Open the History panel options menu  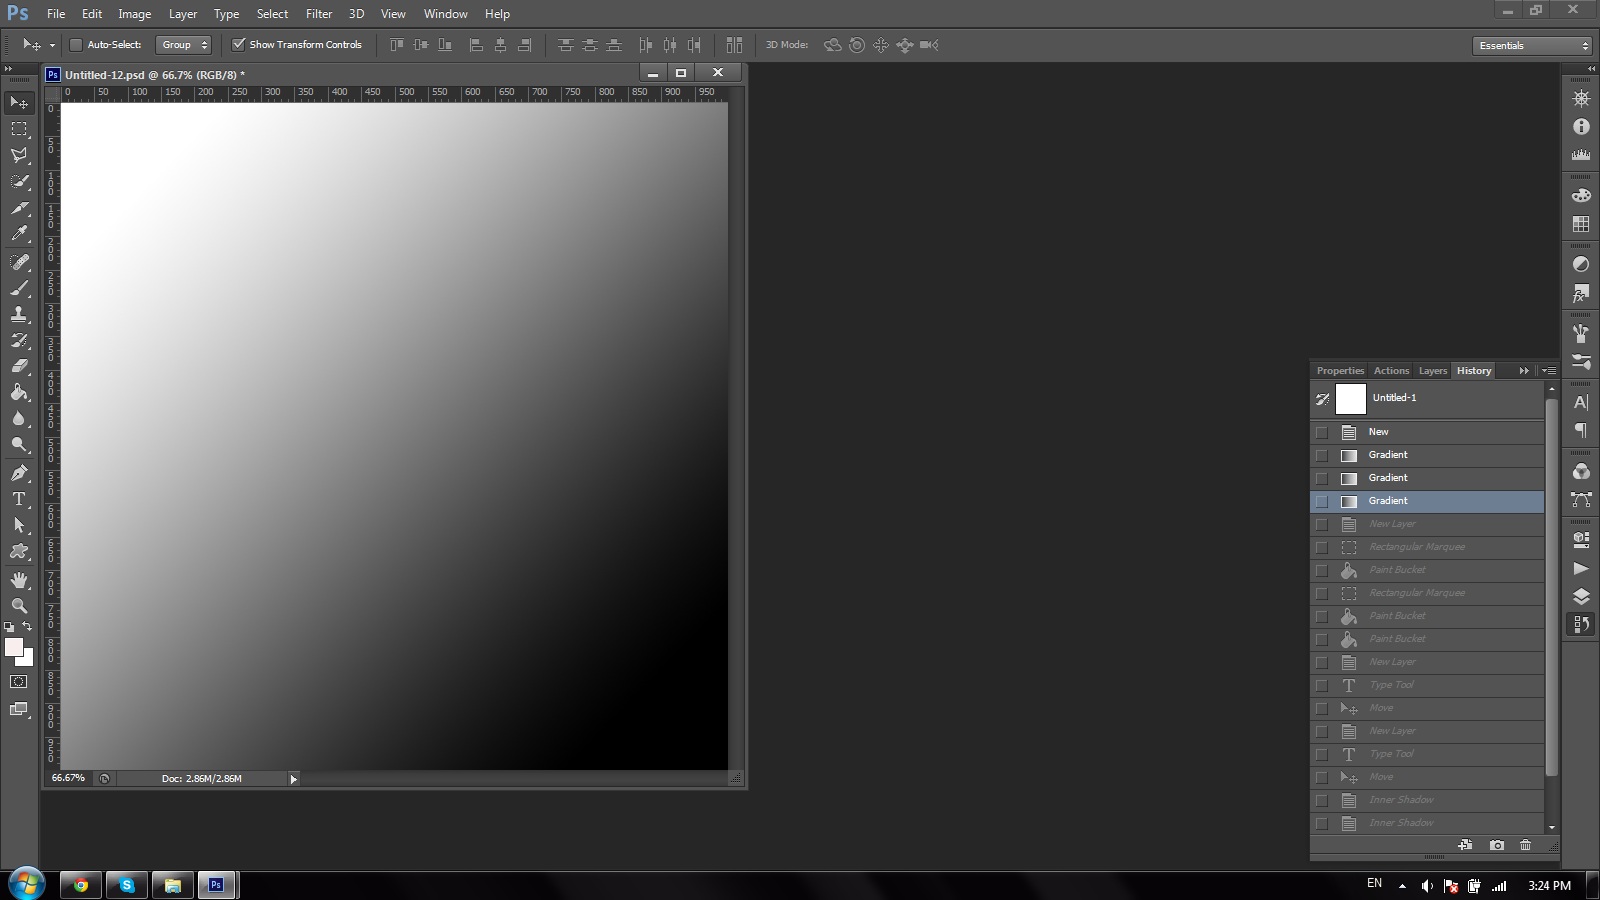point(1548,371)
